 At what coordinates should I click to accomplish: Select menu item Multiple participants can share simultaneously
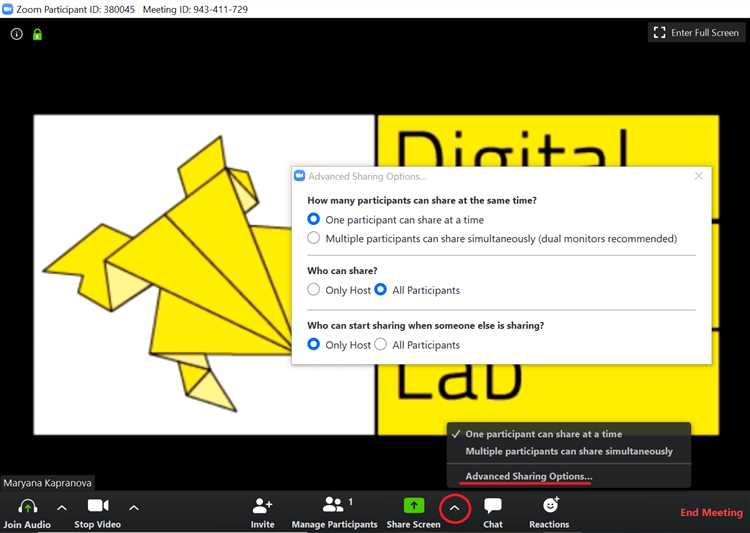pos(569,451)
